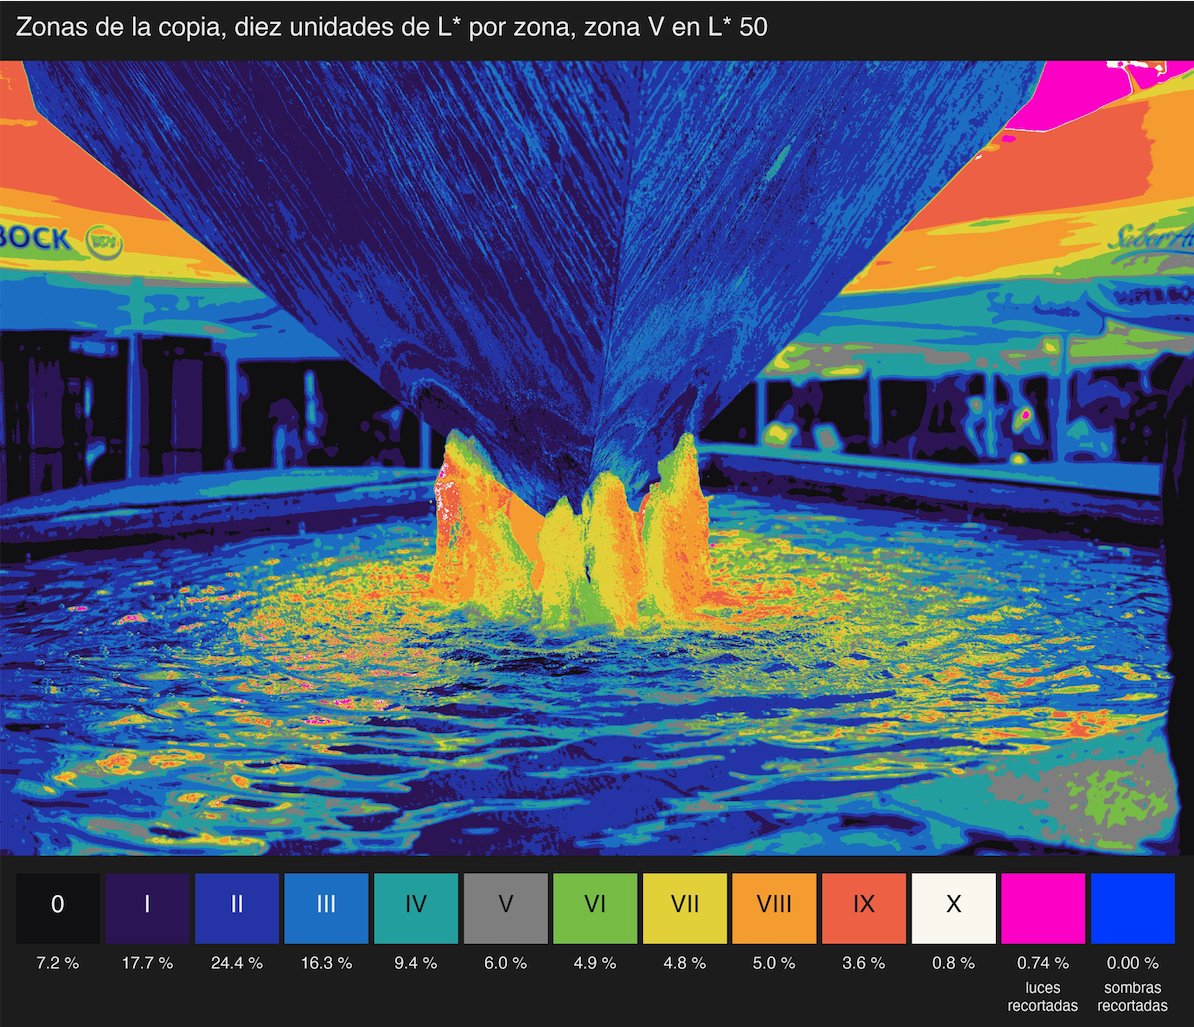Click the 9.4 % percentage value

click(416, 963)
